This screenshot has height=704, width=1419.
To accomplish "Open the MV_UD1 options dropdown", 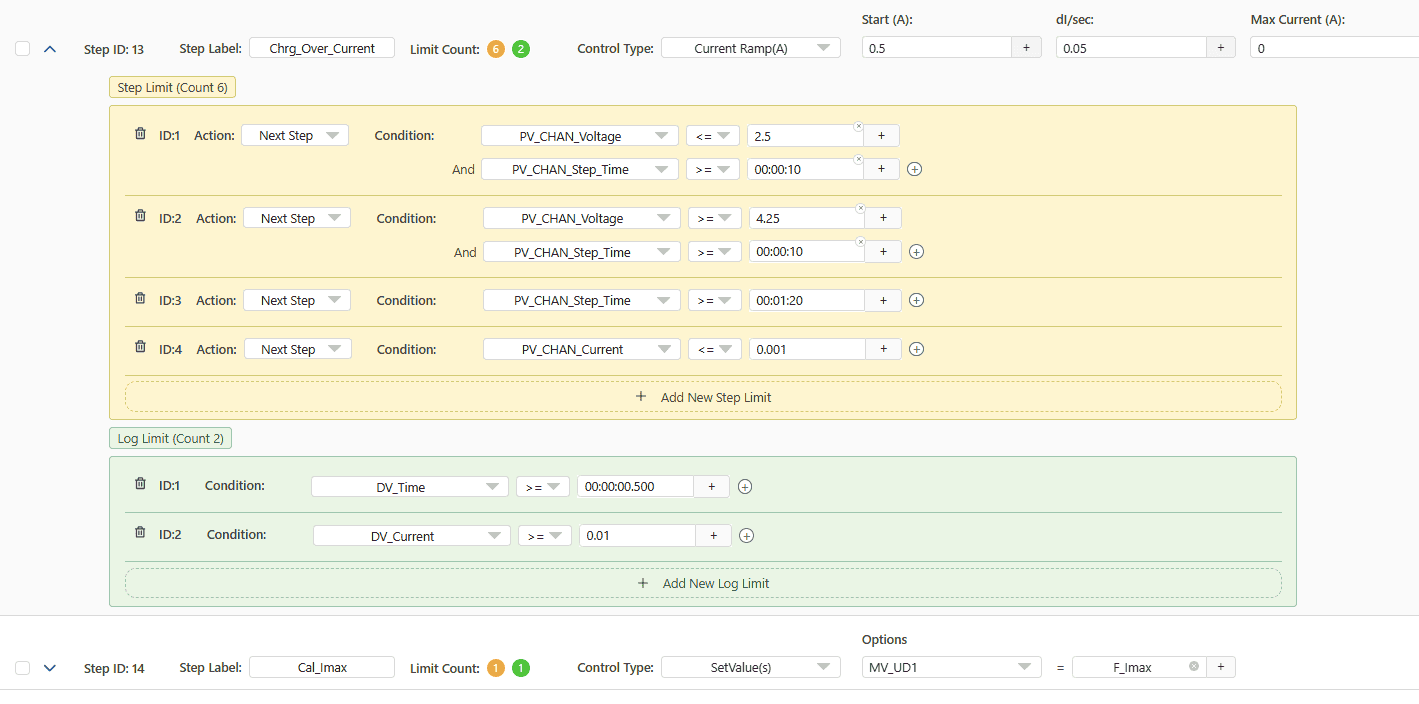I will click(952, 667).
